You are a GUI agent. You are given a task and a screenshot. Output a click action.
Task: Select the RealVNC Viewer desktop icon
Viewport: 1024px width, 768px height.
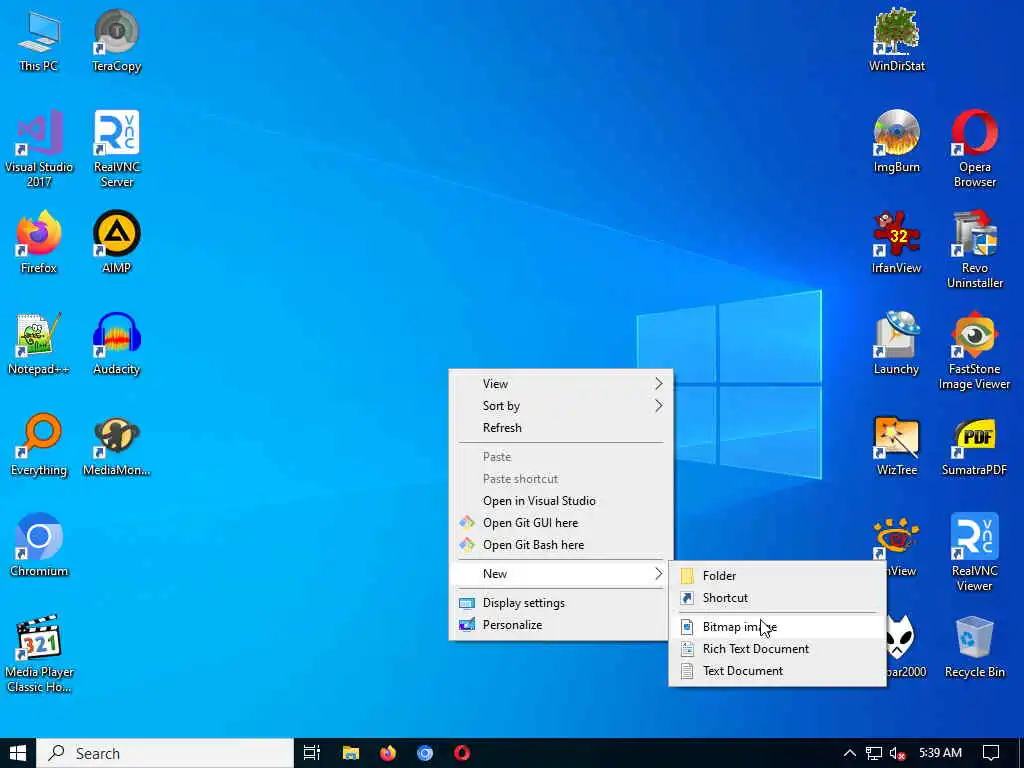pyautogui.click(x=974, y=552)
